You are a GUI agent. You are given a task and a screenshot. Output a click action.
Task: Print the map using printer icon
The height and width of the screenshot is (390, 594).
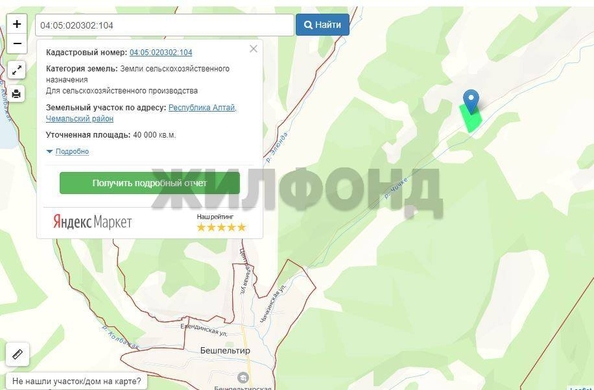point(16,94)
